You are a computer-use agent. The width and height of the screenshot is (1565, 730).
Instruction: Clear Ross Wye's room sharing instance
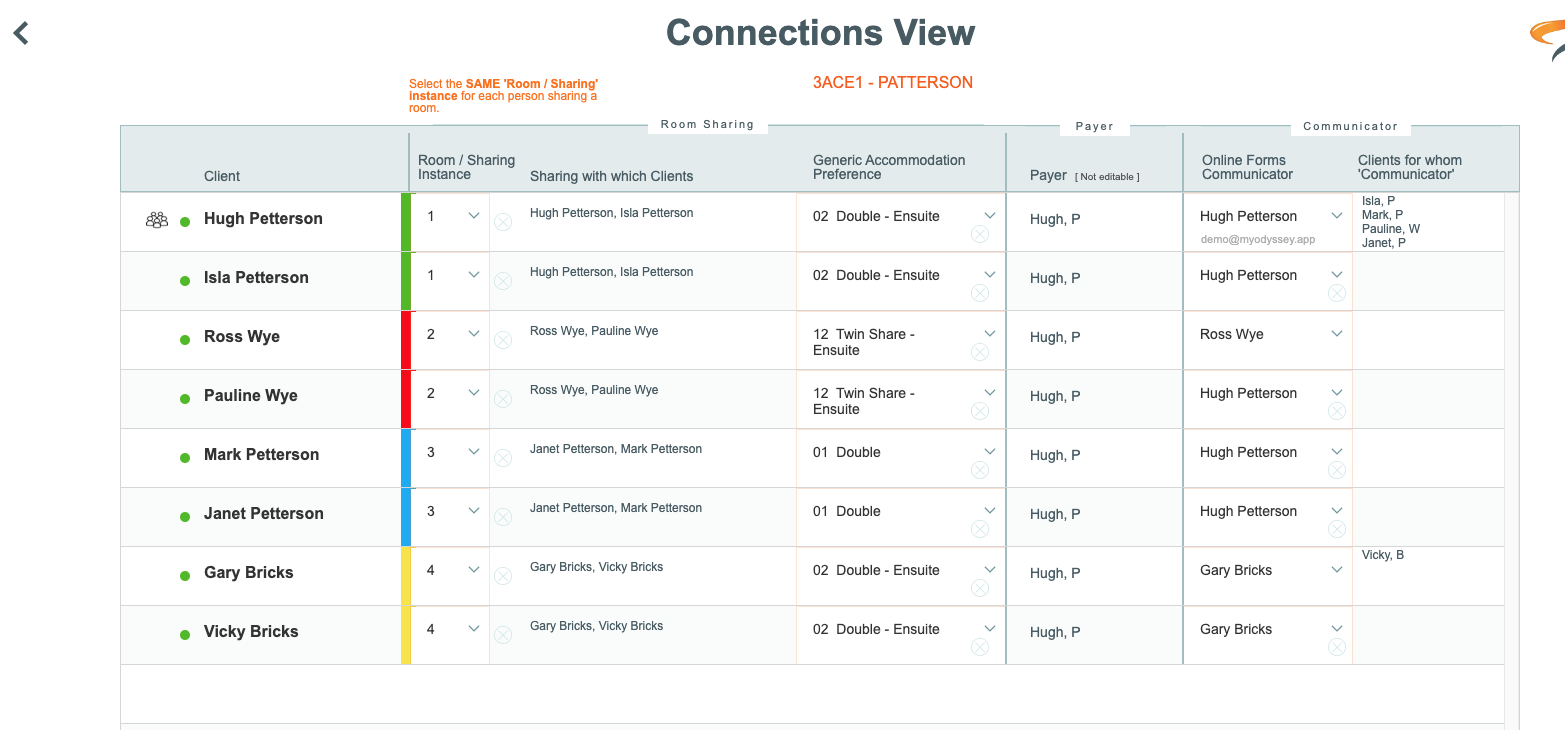(503, 340)
